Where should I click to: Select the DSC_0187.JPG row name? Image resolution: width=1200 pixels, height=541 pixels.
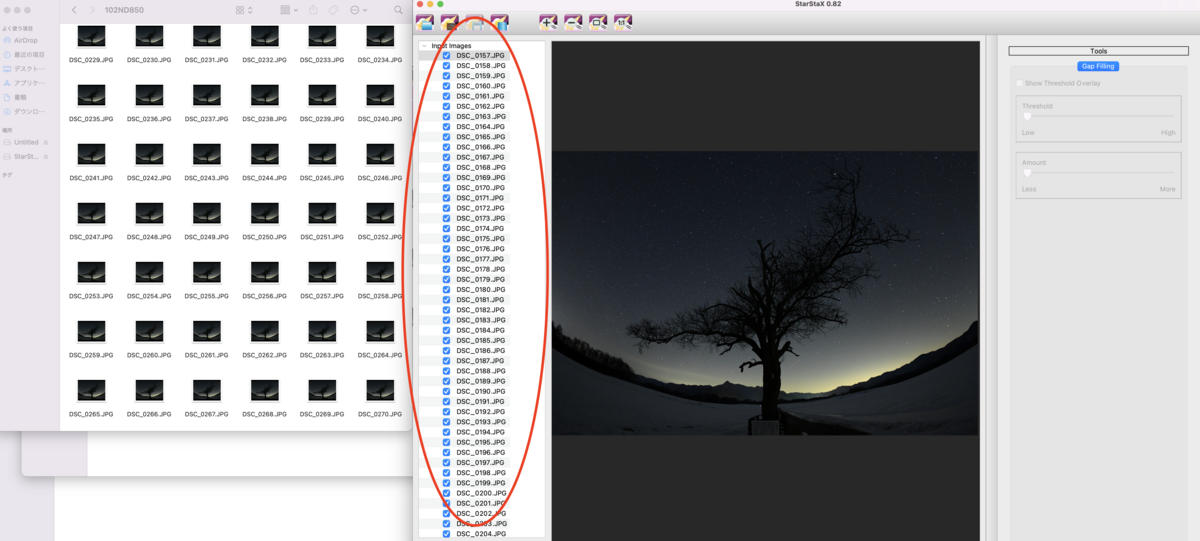[481, 361]
